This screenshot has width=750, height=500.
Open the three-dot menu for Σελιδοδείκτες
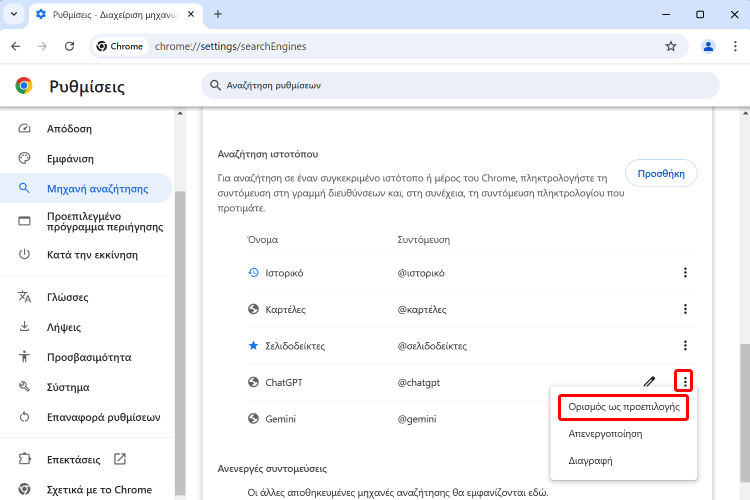pyautogui.click(x=685, y=345)
